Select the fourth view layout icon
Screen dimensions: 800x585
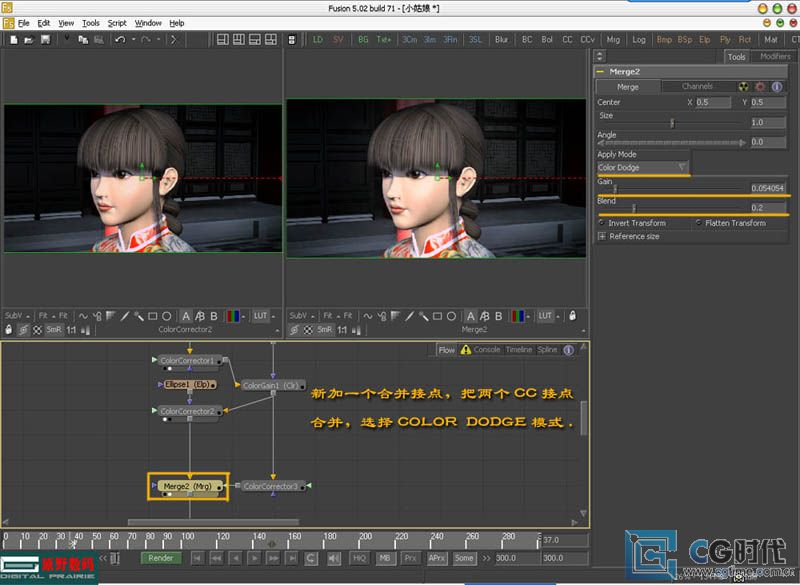[271, 40]
